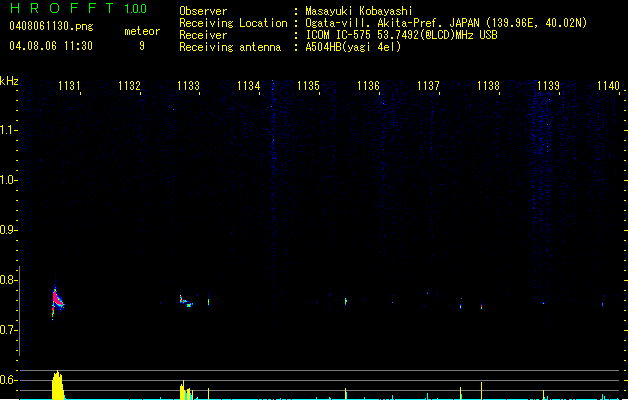Click the tallest yellow intensity bar at 1131
629x400 pixels.
[x=58, y=385]
